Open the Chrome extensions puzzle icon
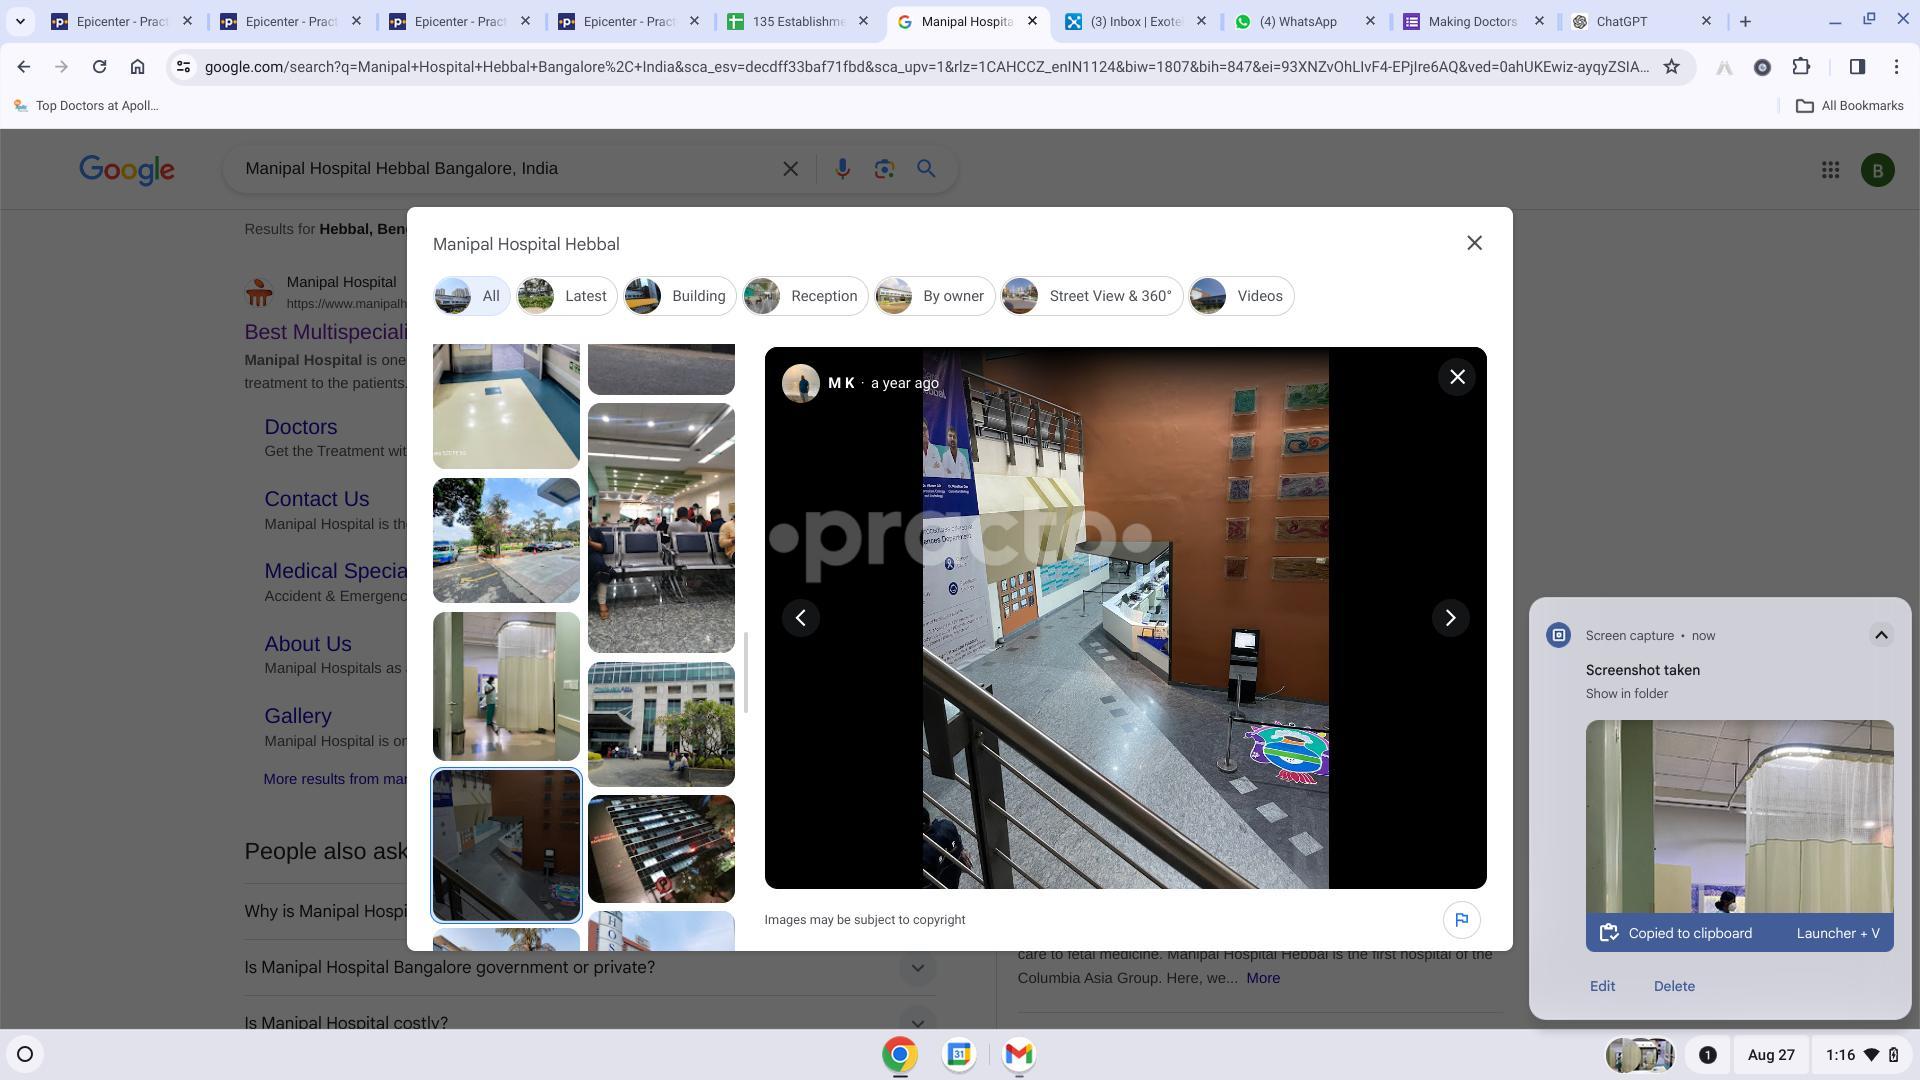 (1801, 67)
